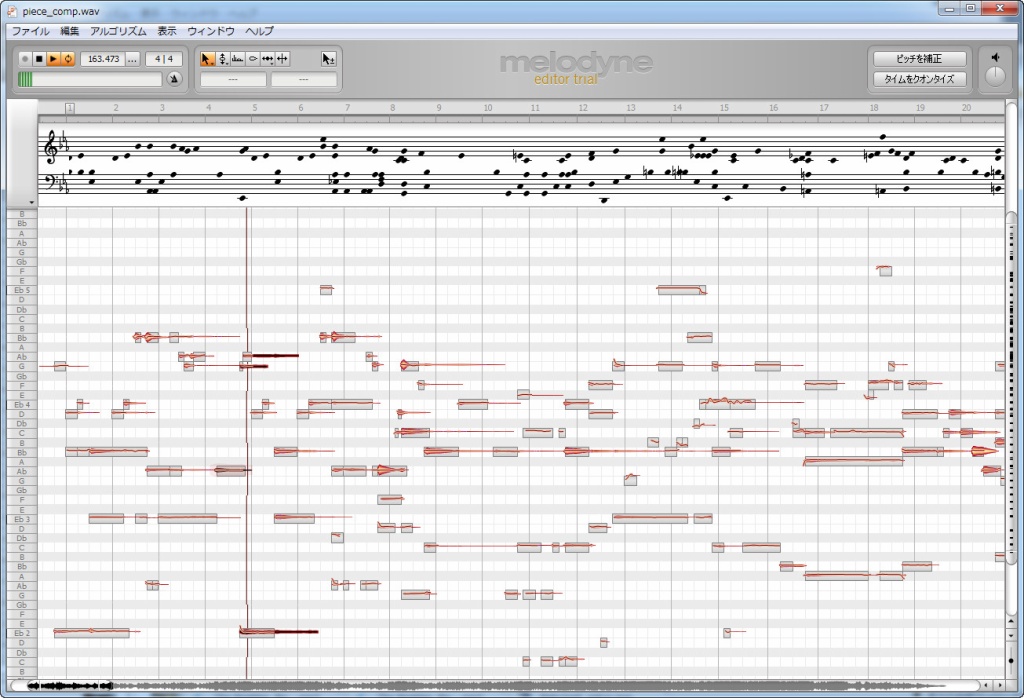Select the first Eb 2 note blob at bar 1
This screenshot has width=1024, height=698.
tap(91, 633)
